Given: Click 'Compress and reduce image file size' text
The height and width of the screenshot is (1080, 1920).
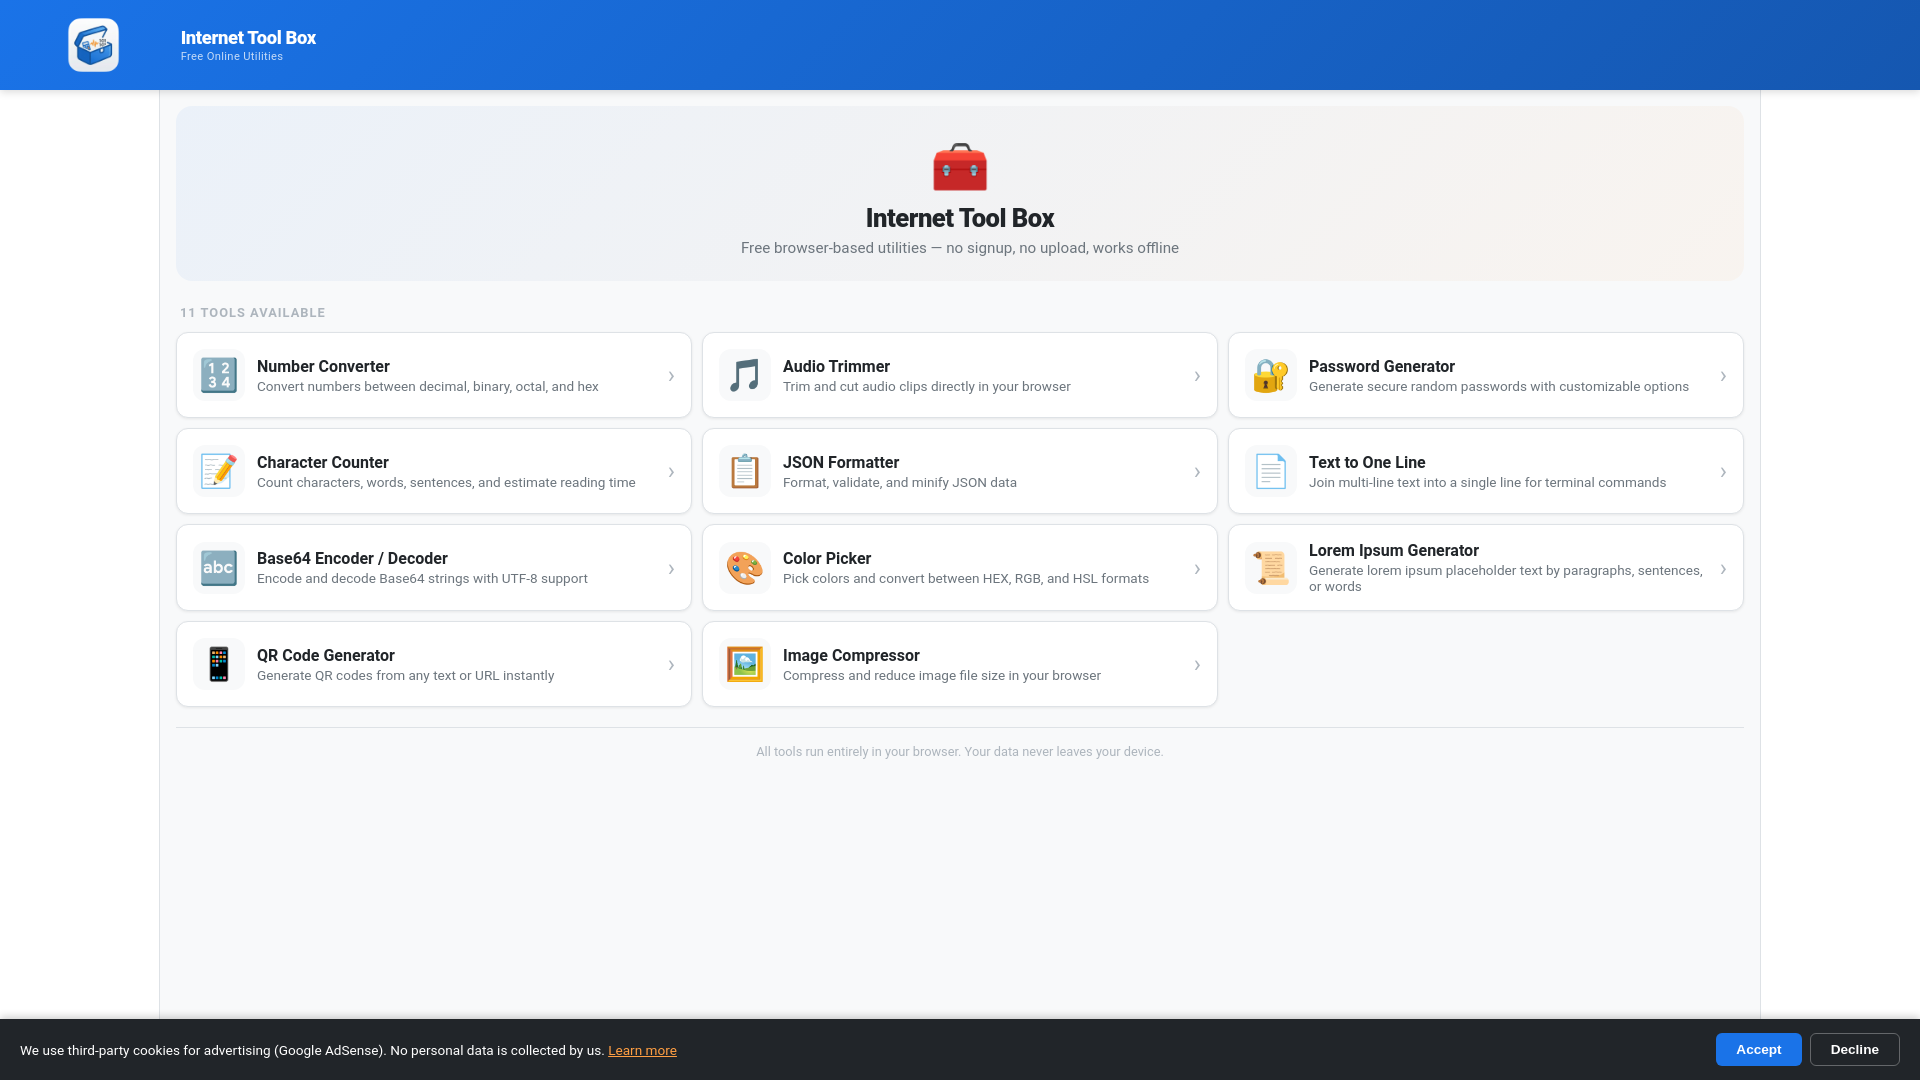Looking at the screenshot, I should [x=941, y=675].
